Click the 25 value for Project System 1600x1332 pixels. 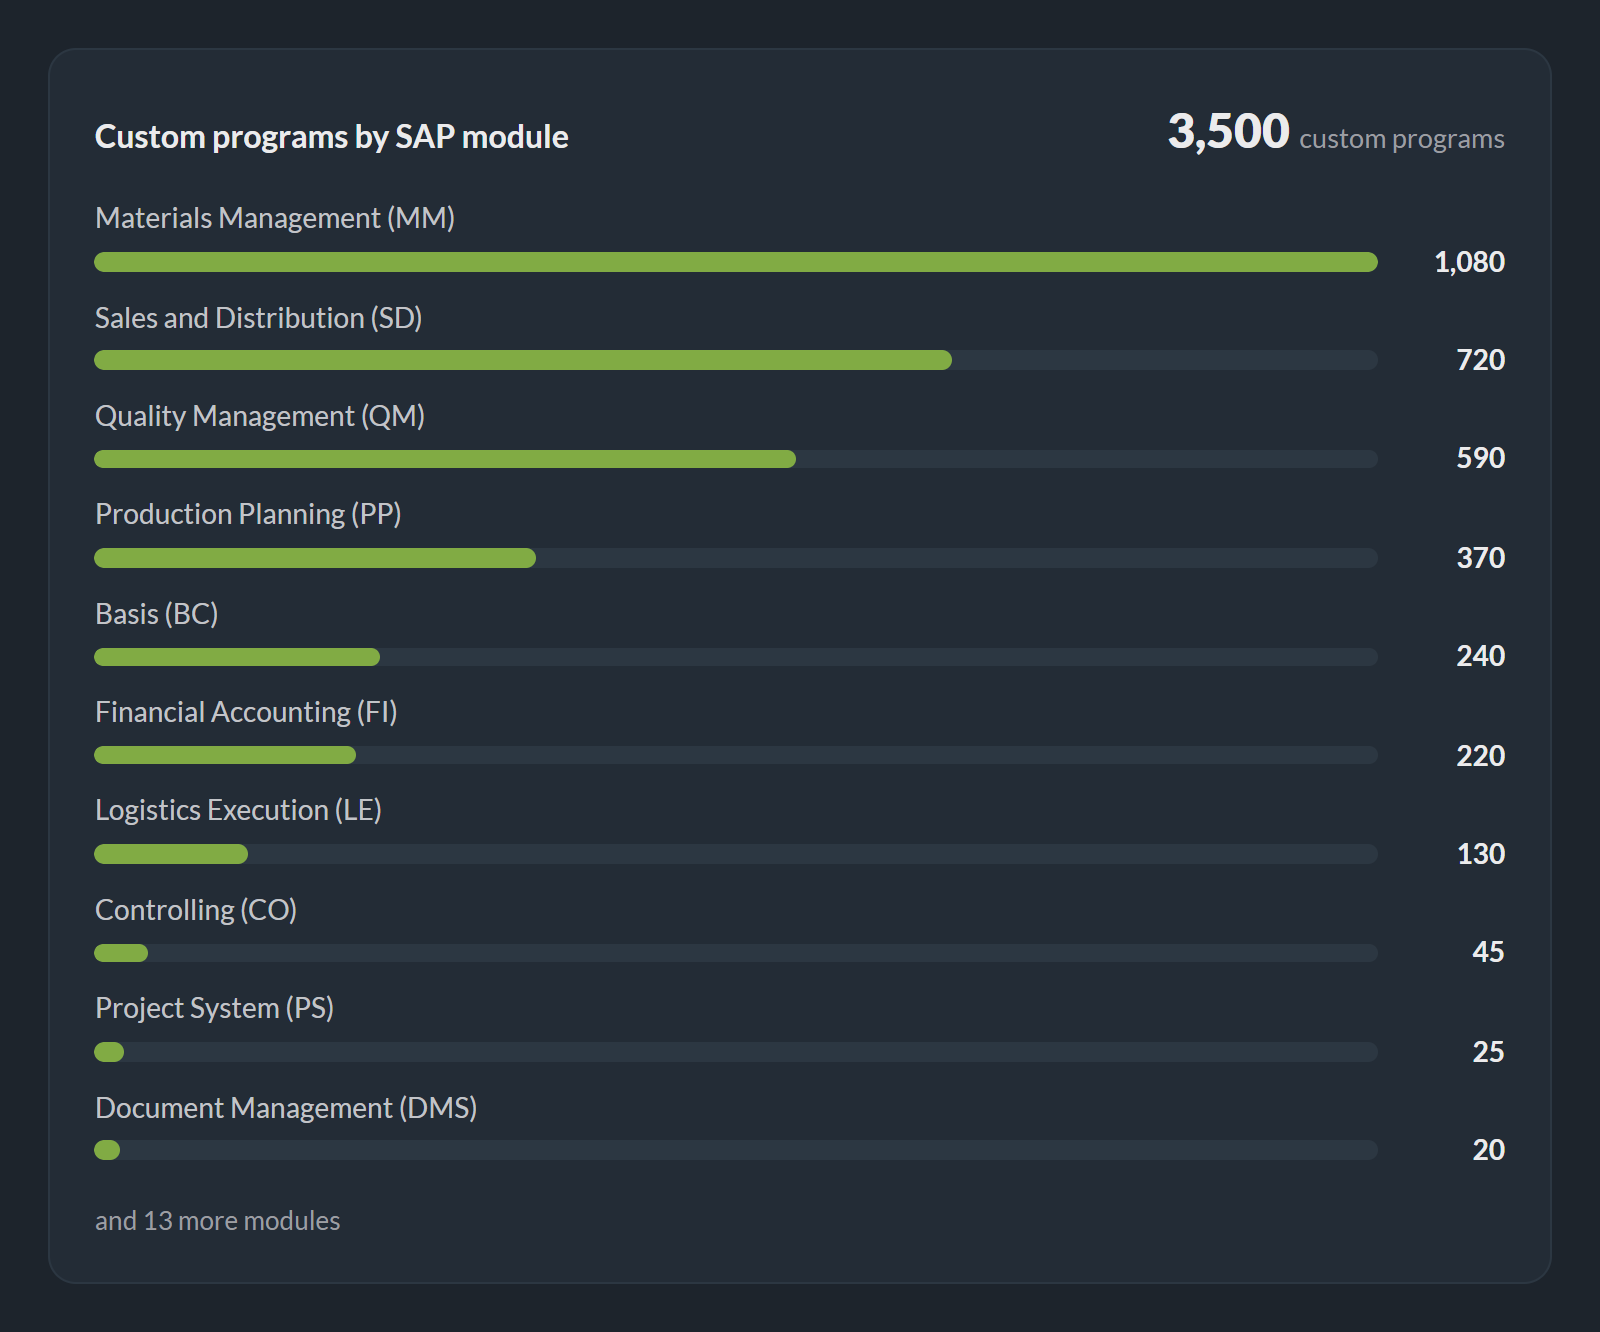pos(1488,1052)
